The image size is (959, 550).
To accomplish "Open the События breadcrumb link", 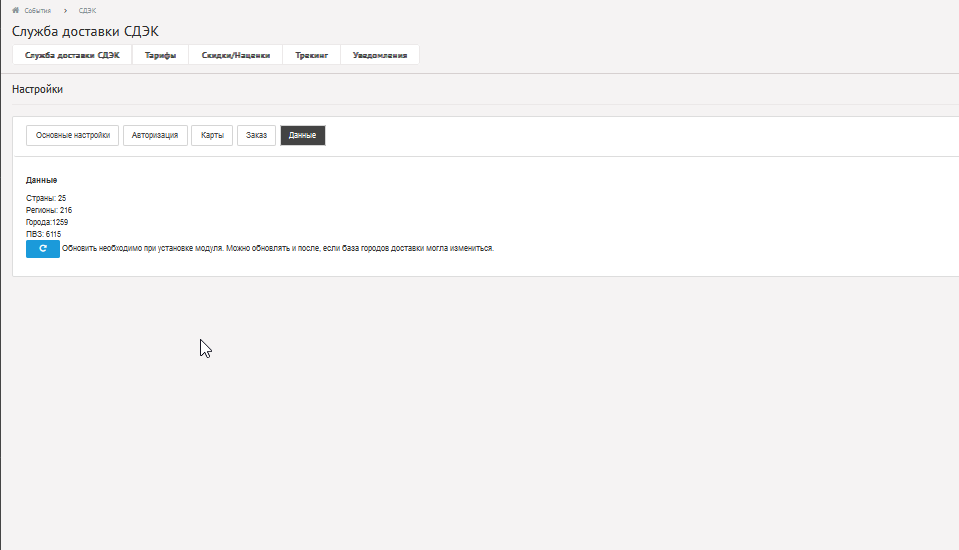I will pyautogui.click(x=37, y=10).
